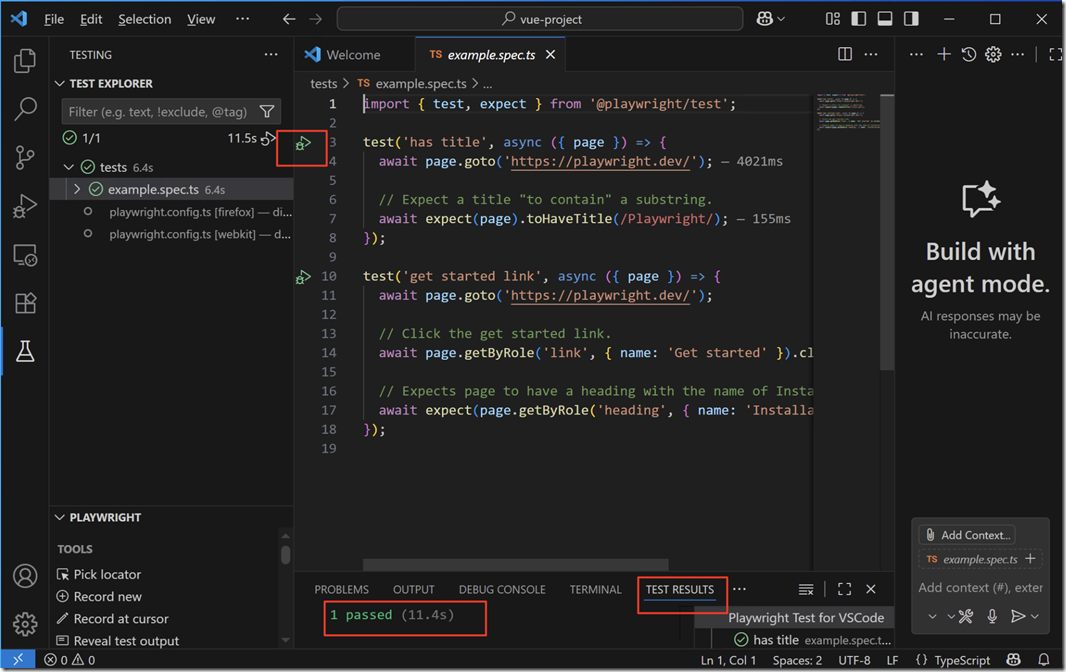
Task: Click Add Context button in chat
Action: (967, 535)
